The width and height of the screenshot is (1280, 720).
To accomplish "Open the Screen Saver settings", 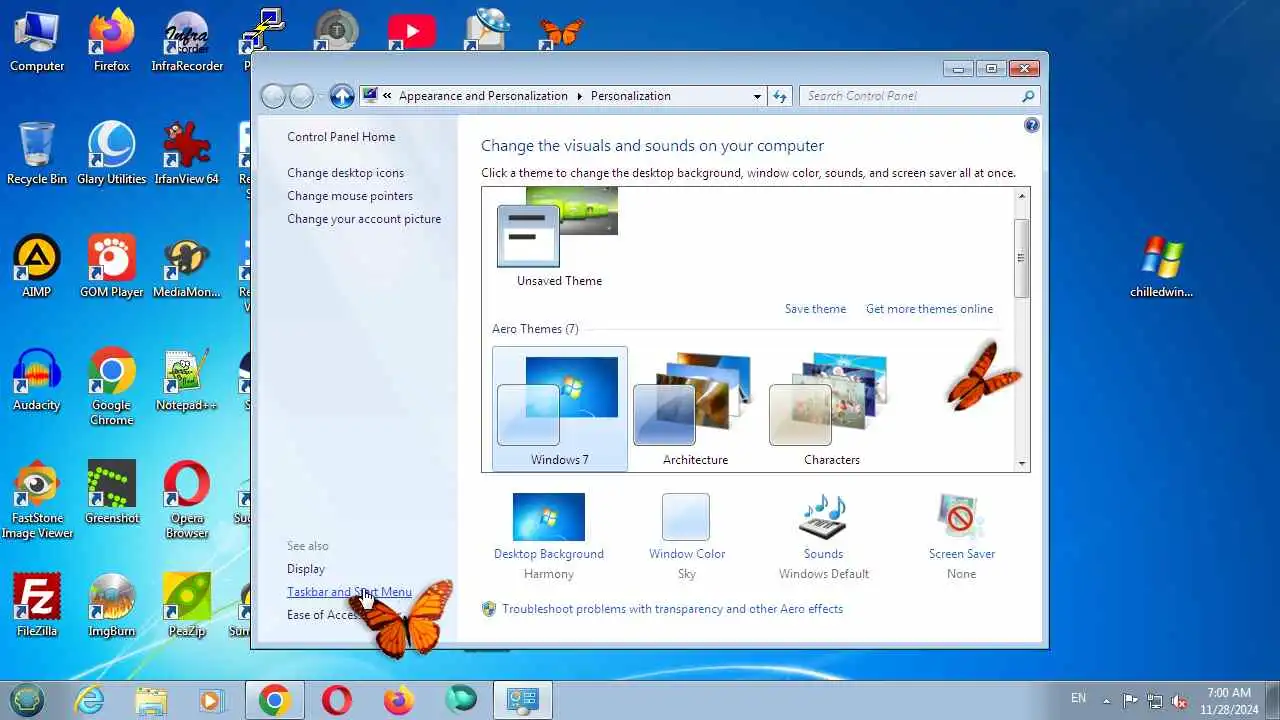I will coord(962,536).
